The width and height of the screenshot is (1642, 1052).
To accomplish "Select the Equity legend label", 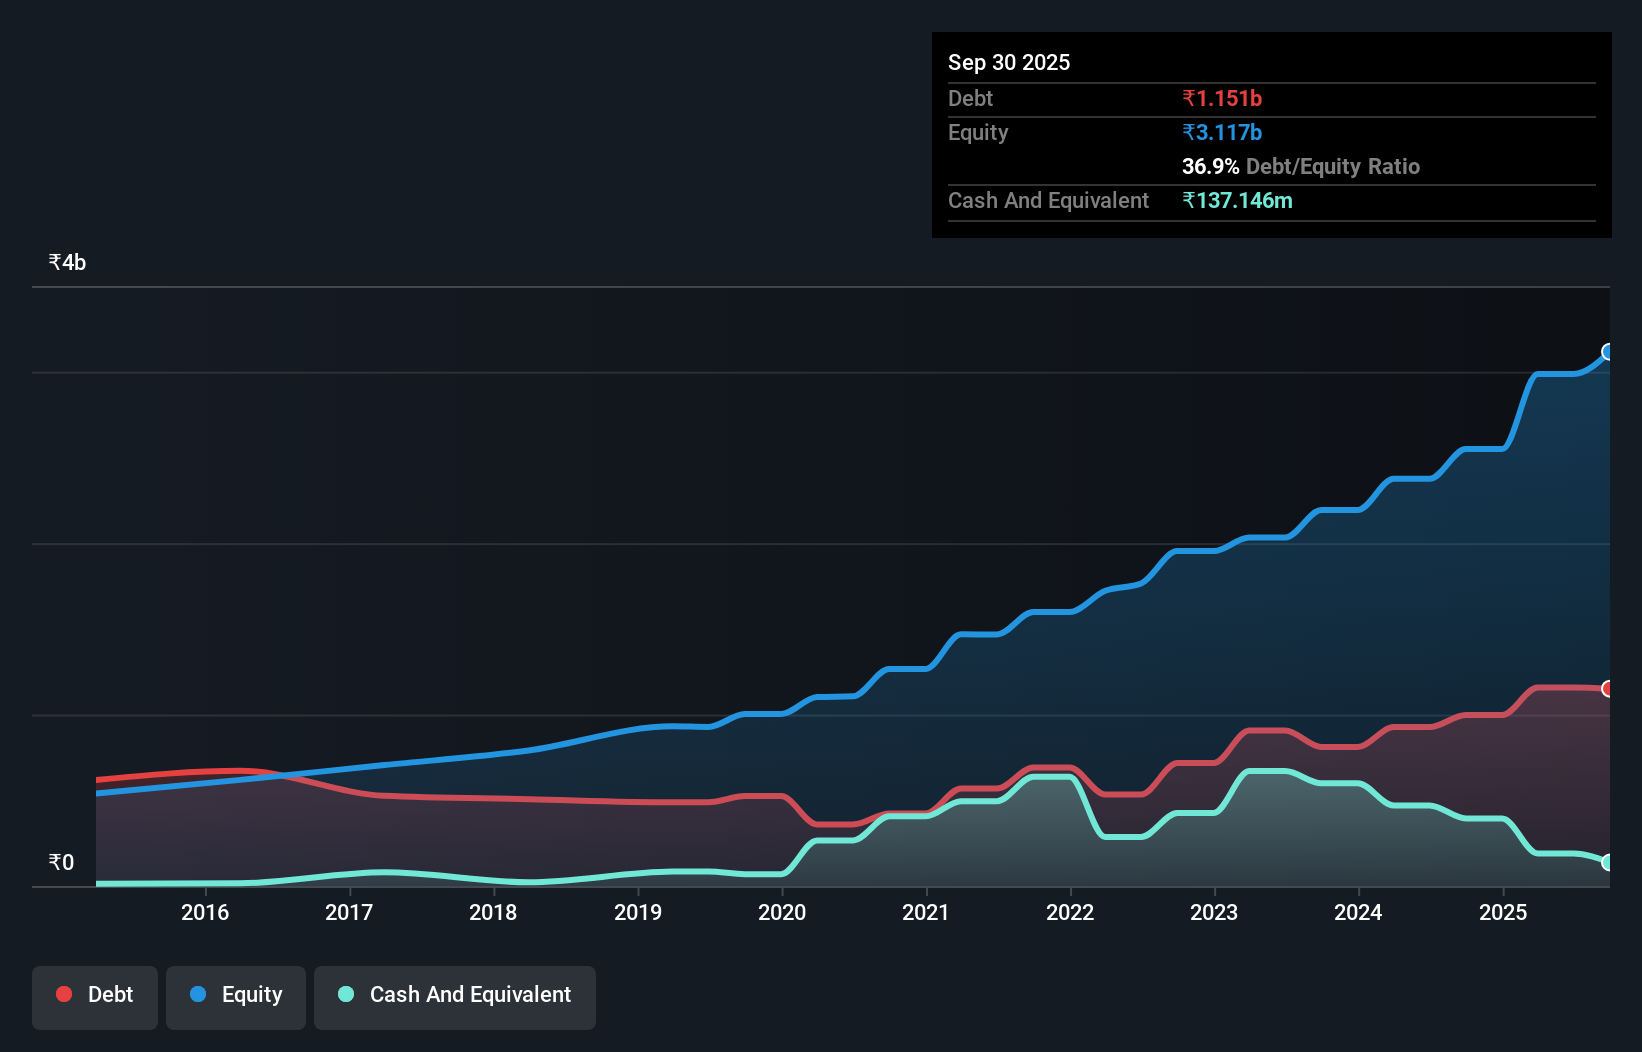I will tap(251, 994).
